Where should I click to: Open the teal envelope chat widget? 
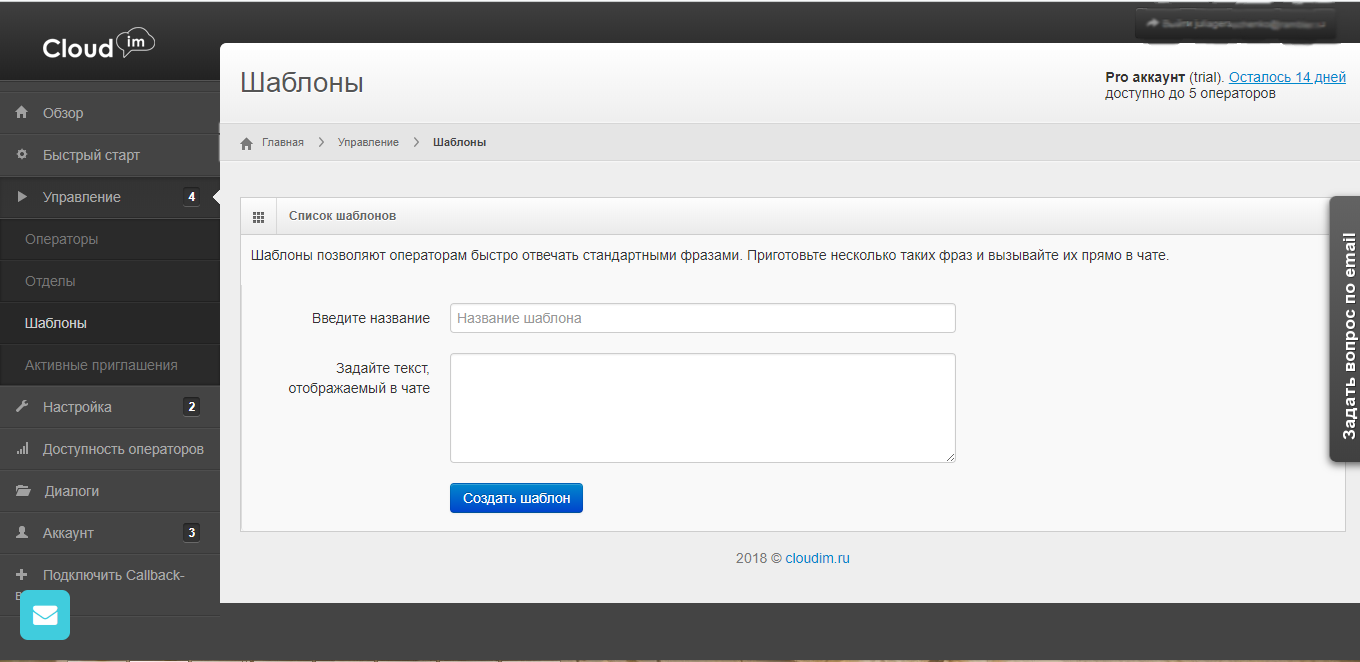[x=44, y=615]
